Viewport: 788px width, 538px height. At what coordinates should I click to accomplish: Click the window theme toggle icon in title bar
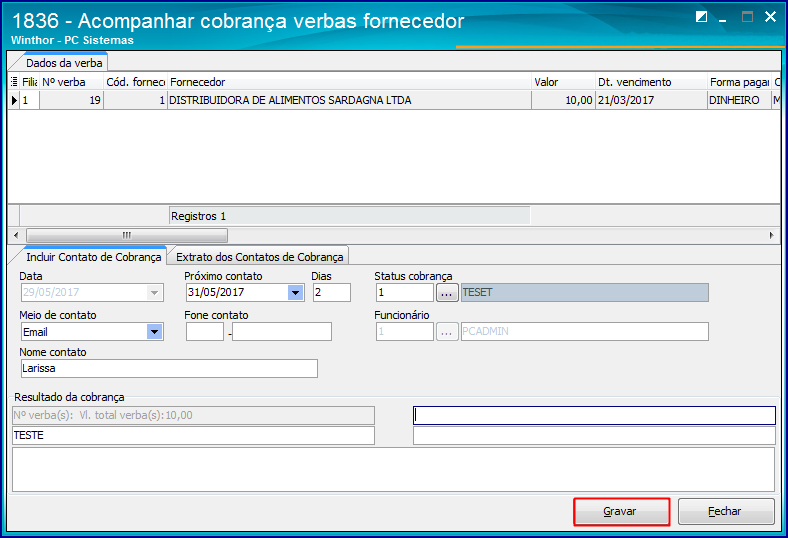701,17
